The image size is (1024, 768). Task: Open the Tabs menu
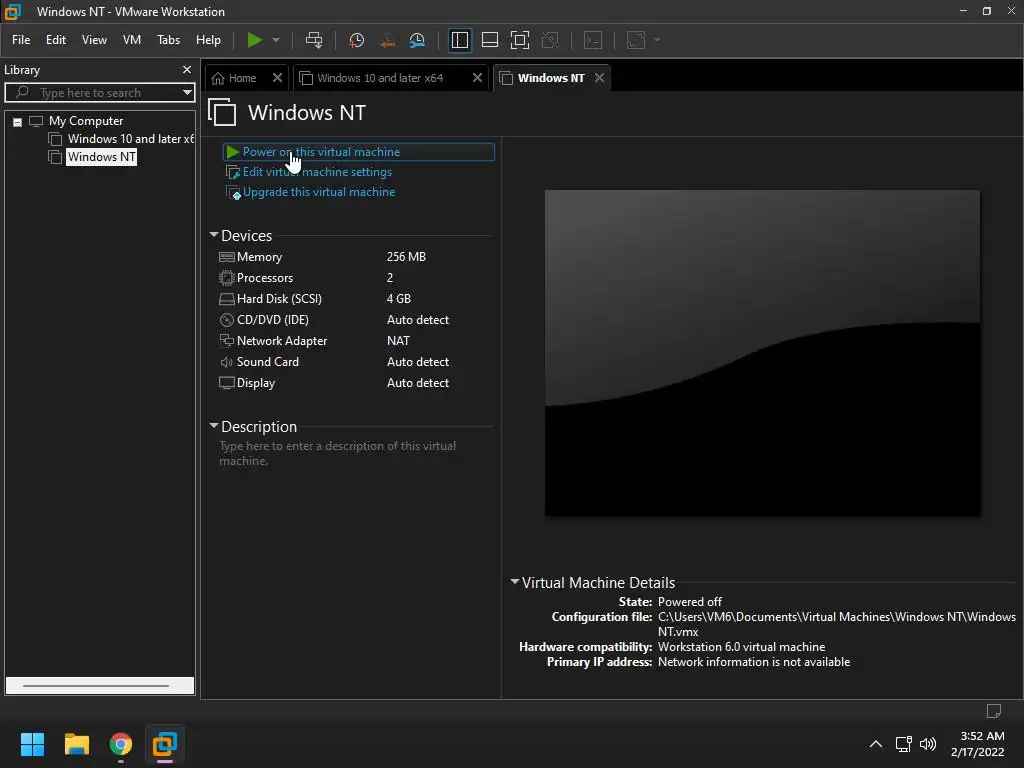168,40
